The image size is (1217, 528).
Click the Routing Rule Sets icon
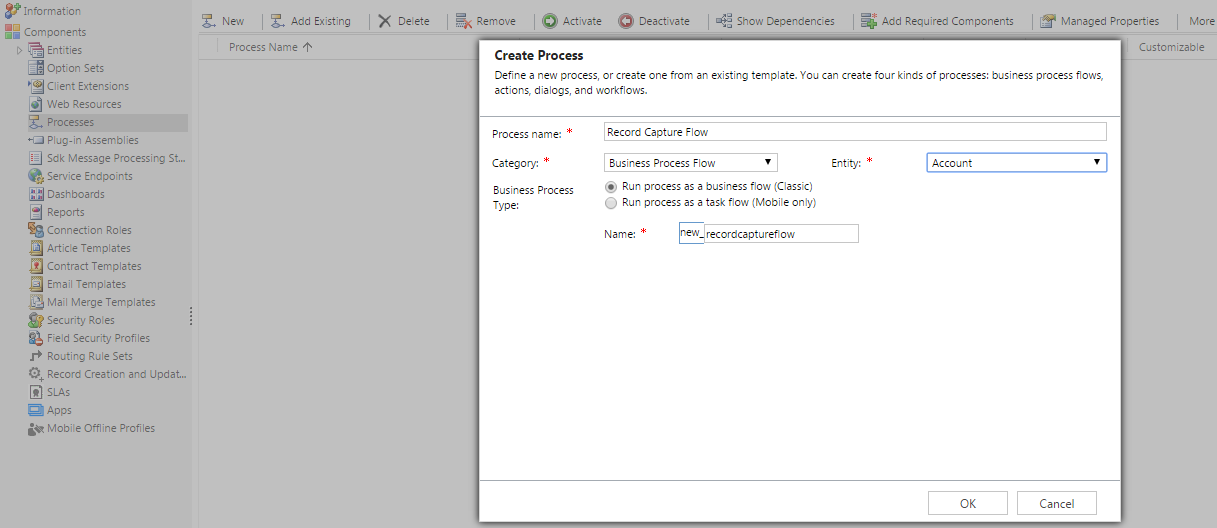coord(36,356)
